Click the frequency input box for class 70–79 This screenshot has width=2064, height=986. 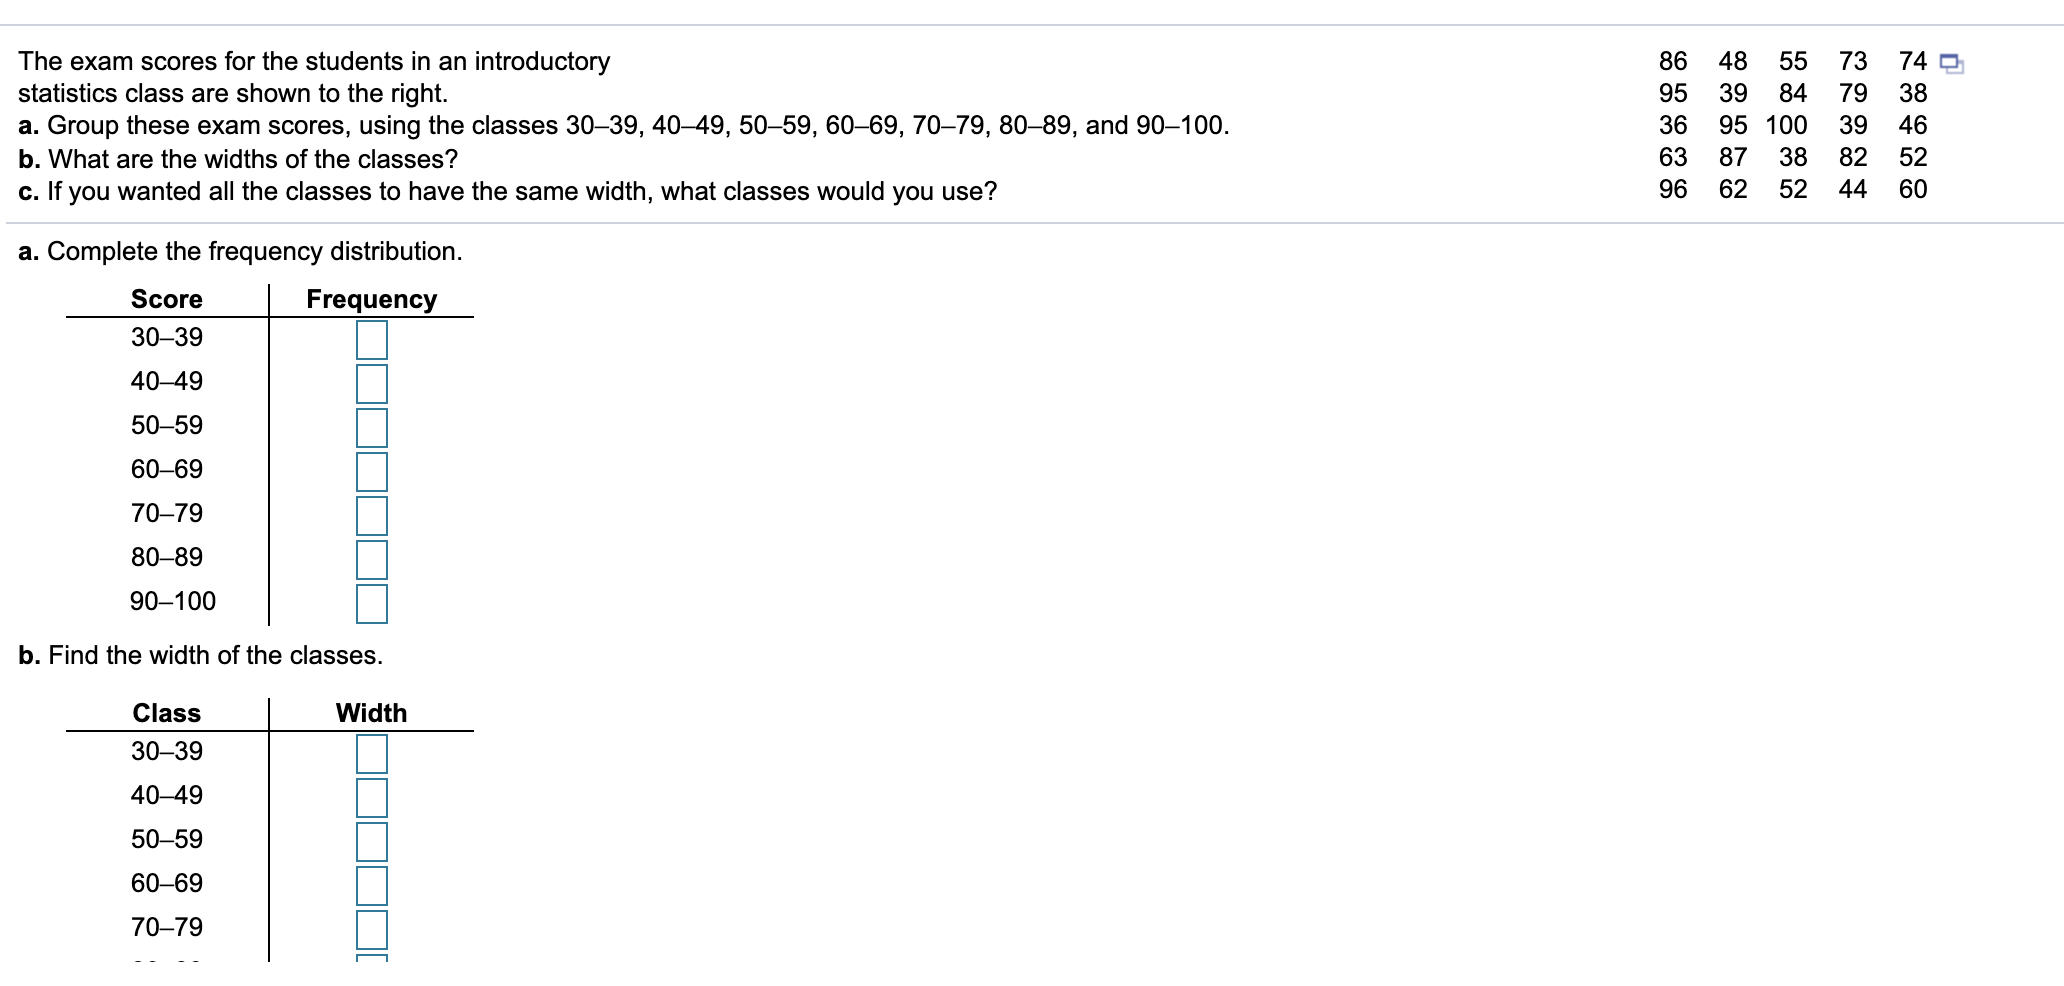coord(371,515)
